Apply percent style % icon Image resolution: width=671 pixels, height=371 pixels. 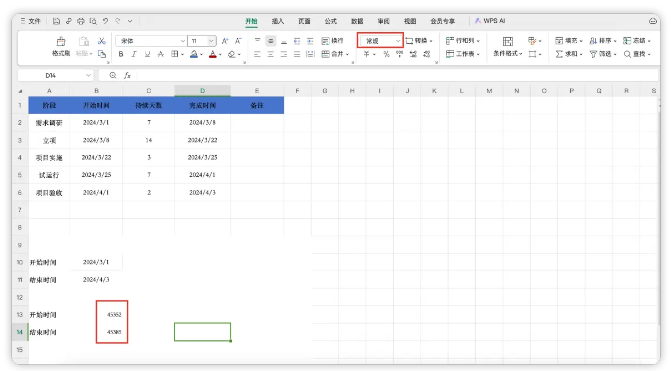tap(386, 54)
